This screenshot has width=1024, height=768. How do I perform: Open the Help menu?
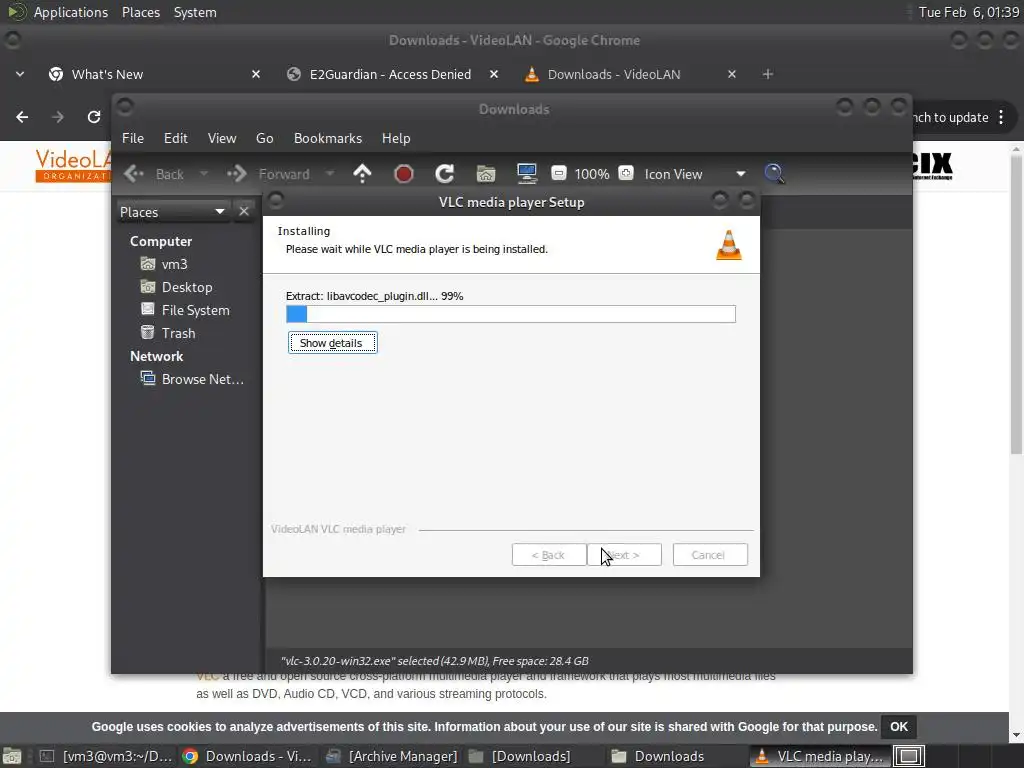click(x=396, y=138)
